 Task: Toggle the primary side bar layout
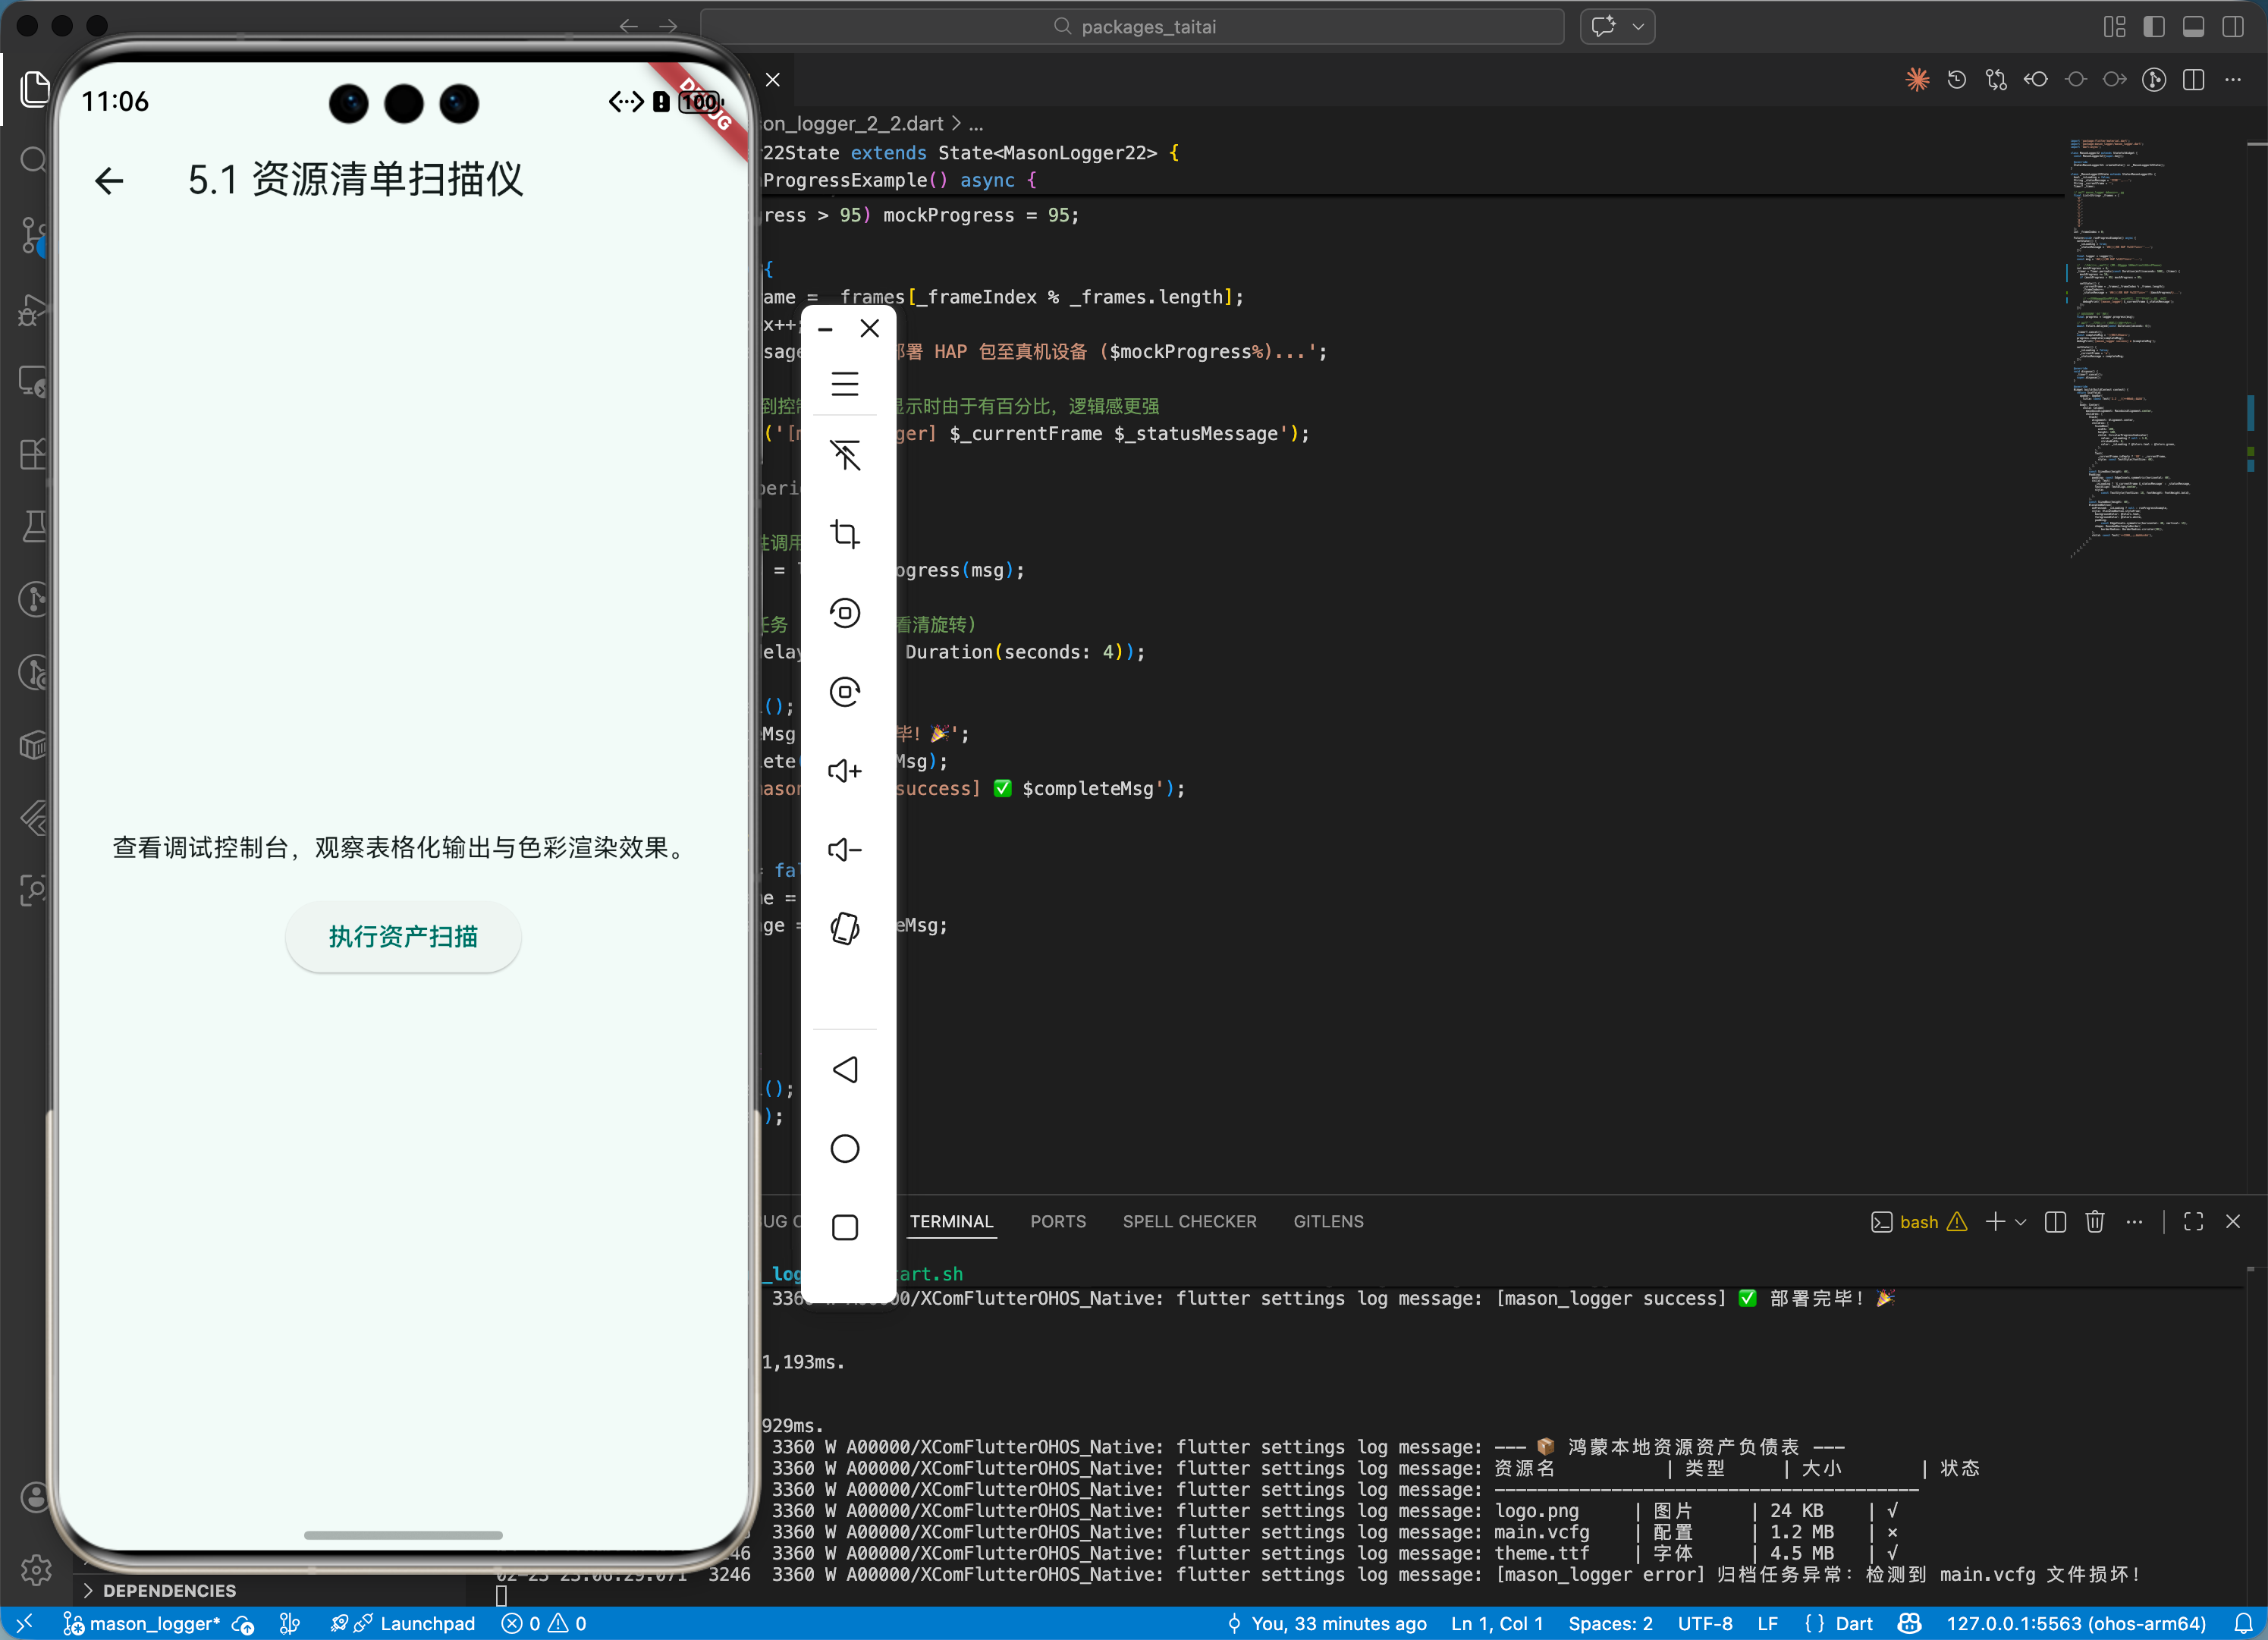pos(2154,27)
